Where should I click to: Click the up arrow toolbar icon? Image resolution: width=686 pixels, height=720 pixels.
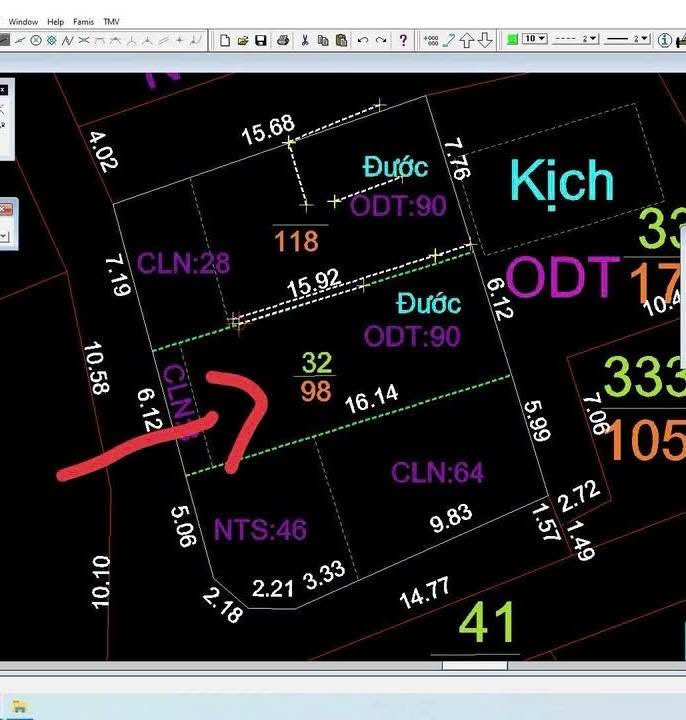(x=467, y=40)
